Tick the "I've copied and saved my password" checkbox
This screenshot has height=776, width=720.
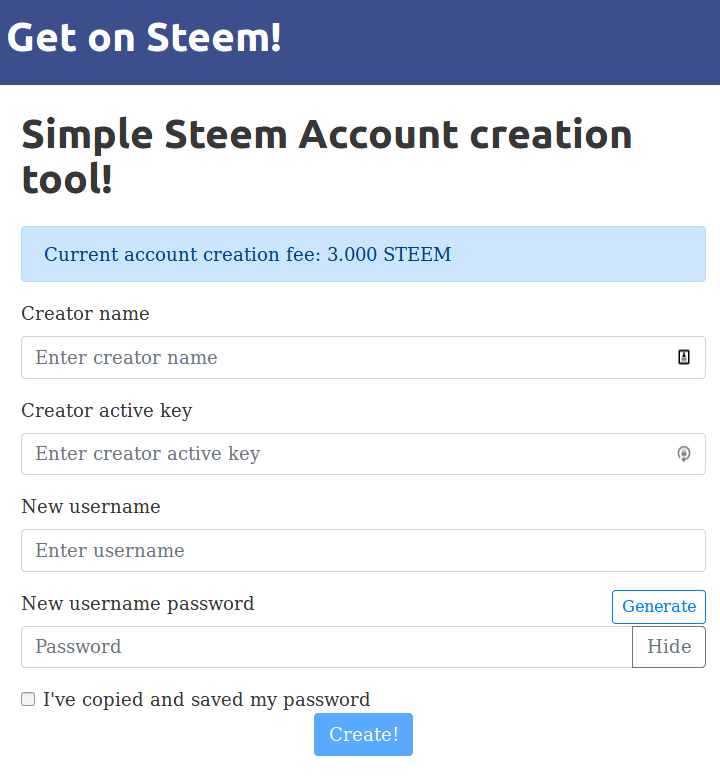pos(28,699)
